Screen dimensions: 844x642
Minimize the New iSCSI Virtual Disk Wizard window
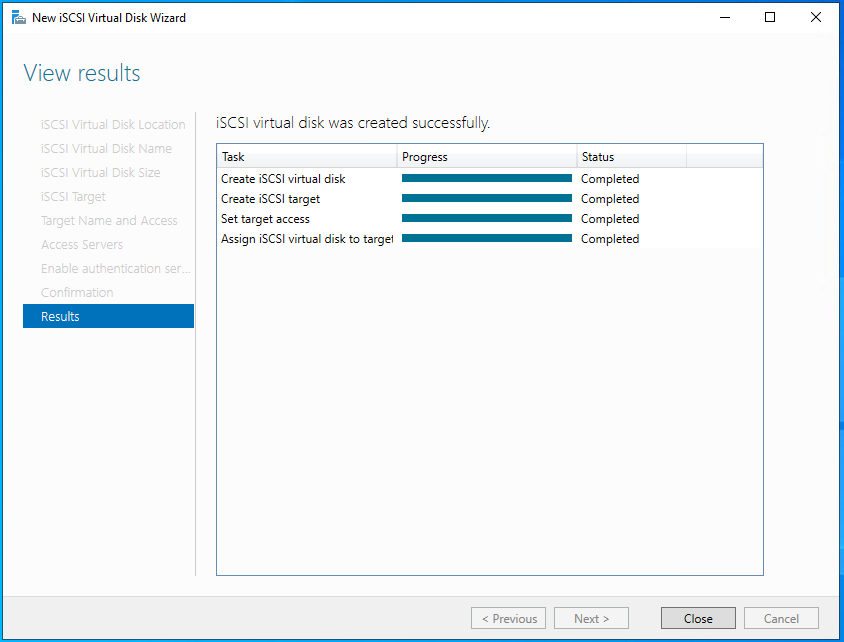(x=723, y=17)
